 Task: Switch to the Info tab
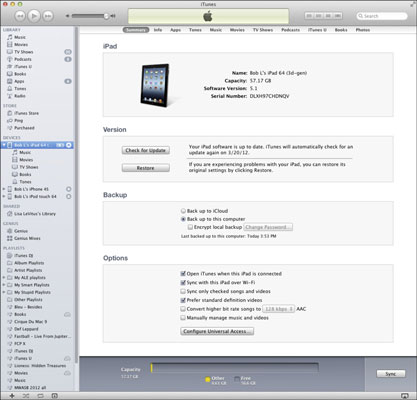[158, 30]
